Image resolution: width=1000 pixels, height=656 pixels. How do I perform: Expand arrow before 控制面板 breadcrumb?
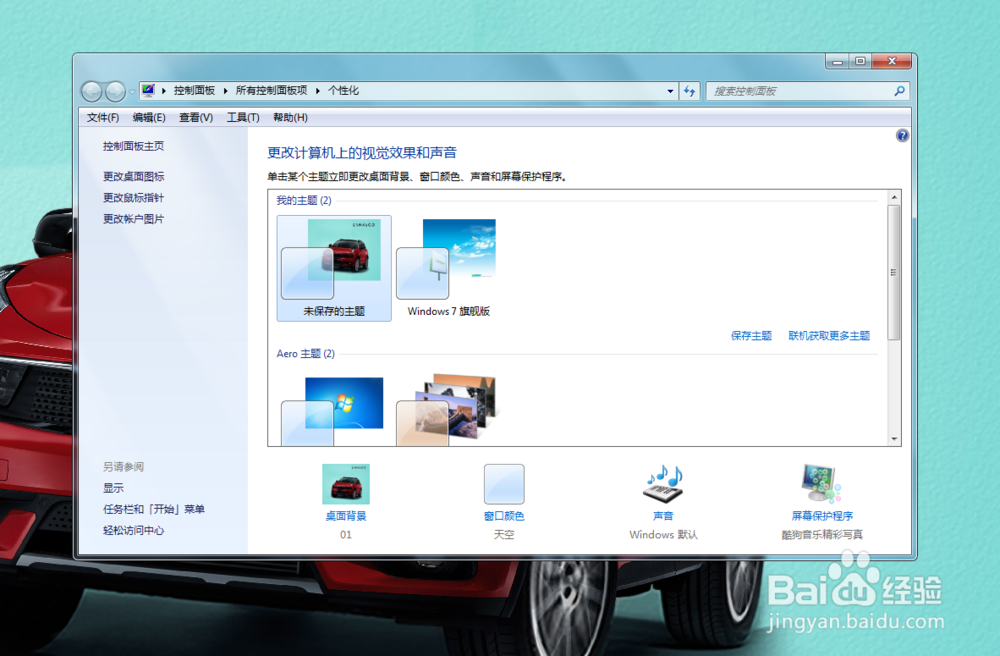164,91
